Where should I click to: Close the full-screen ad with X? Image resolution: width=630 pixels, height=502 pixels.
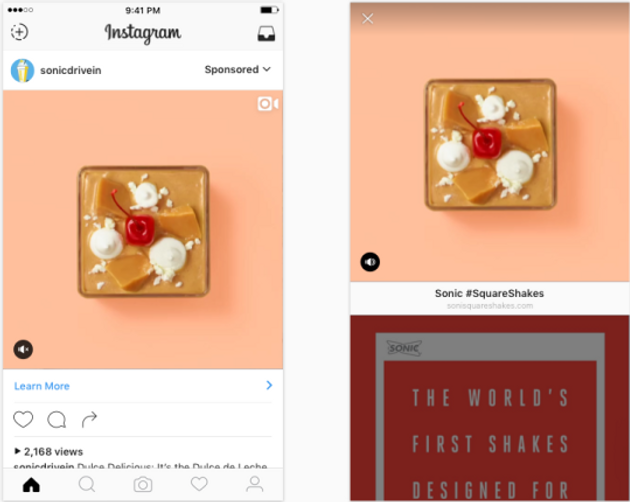pyautogui.click(x=367, y=18)
